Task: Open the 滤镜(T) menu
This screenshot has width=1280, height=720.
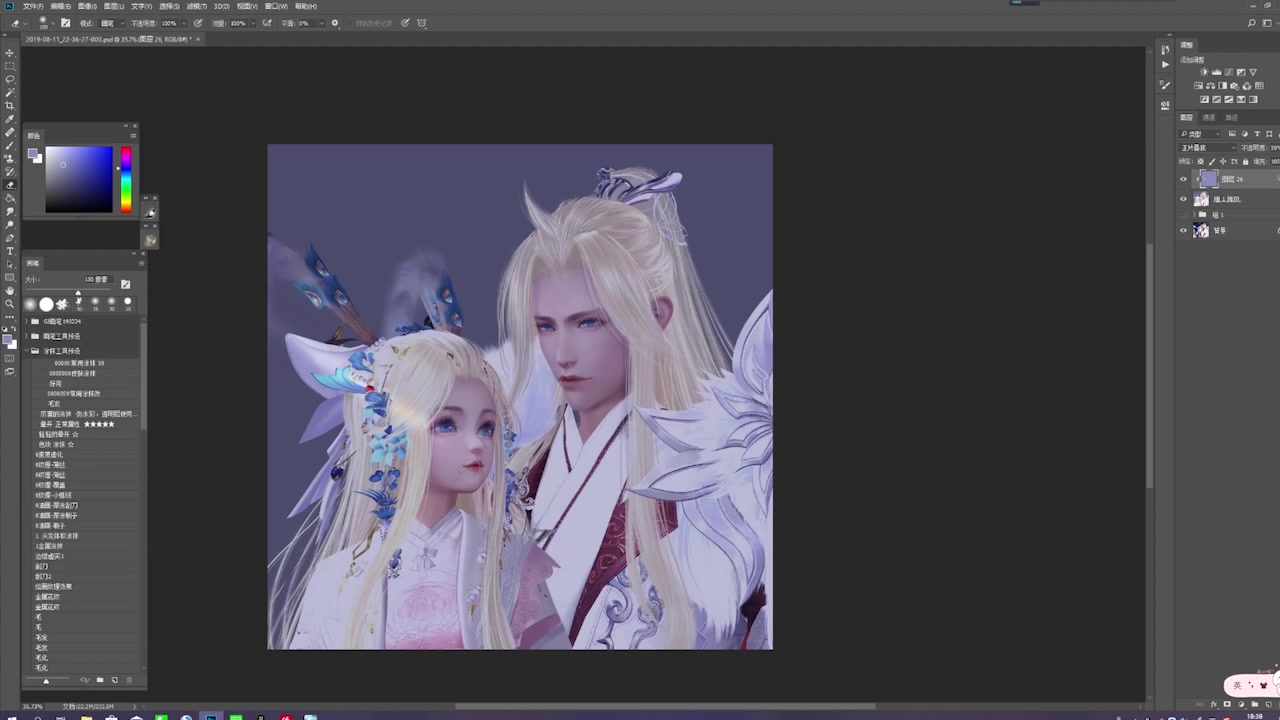Action: pos(196,6)
